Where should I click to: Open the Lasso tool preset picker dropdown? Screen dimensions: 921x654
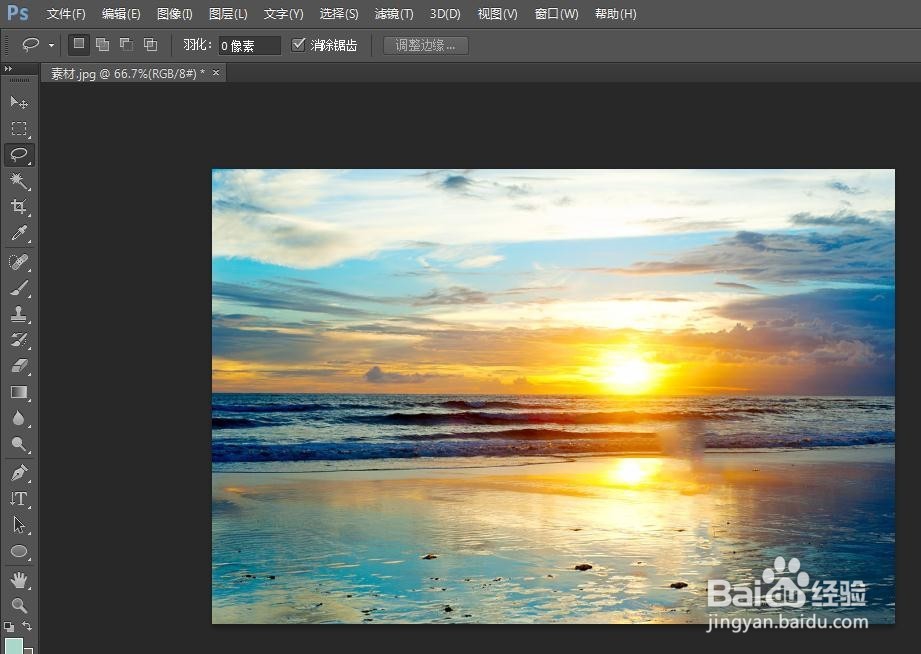tap(51, 45)
